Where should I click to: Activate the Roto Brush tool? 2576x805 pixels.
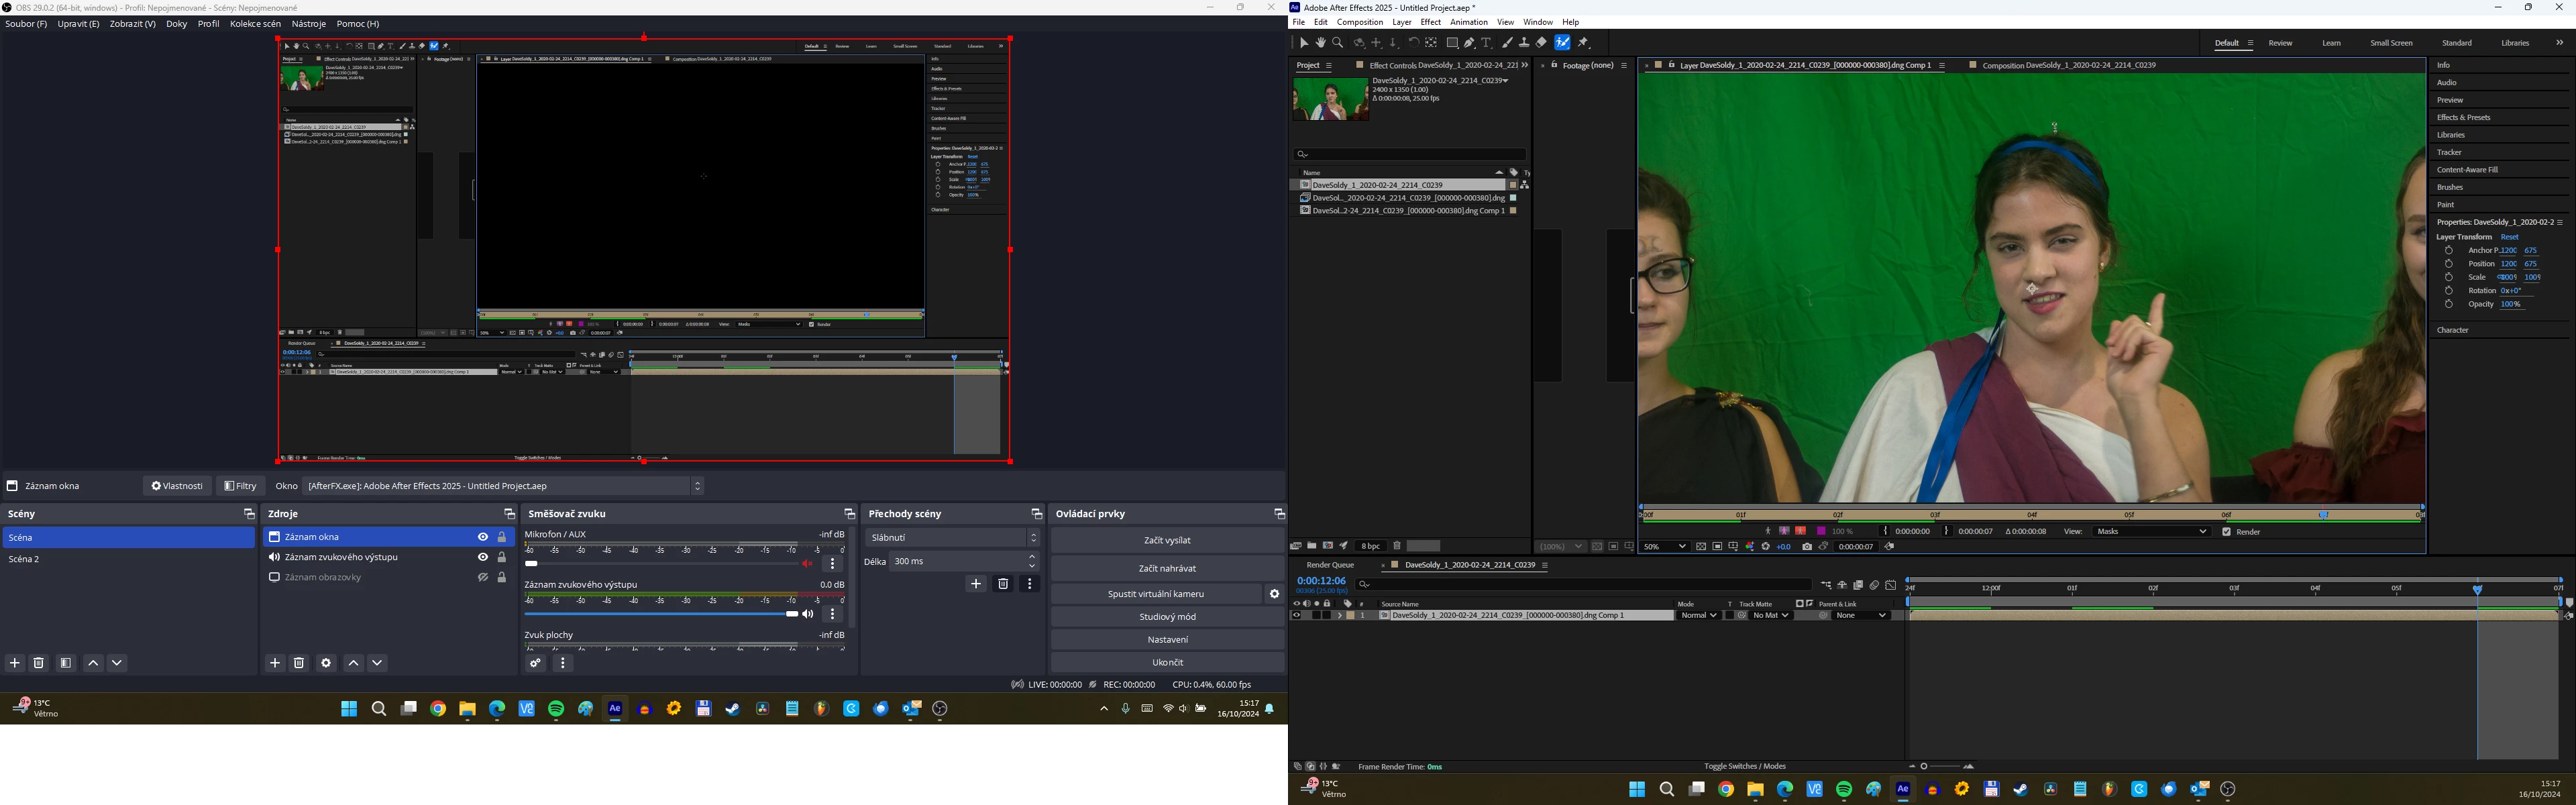pyautogui.click(x=1563, y=43)
